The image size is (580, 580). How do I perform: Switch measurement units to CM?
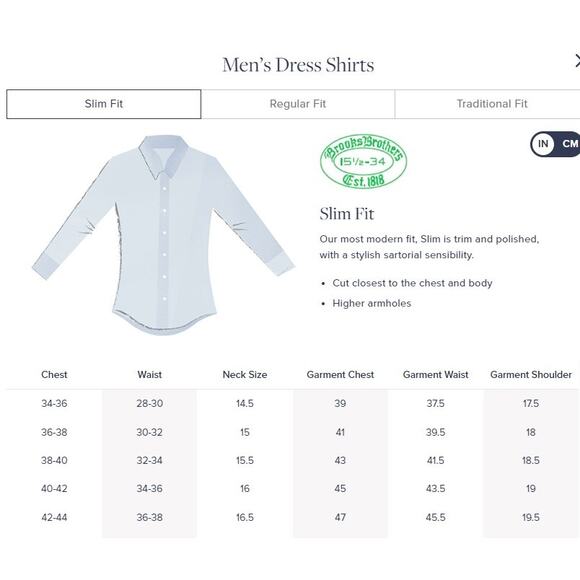[x=569, y=144]
